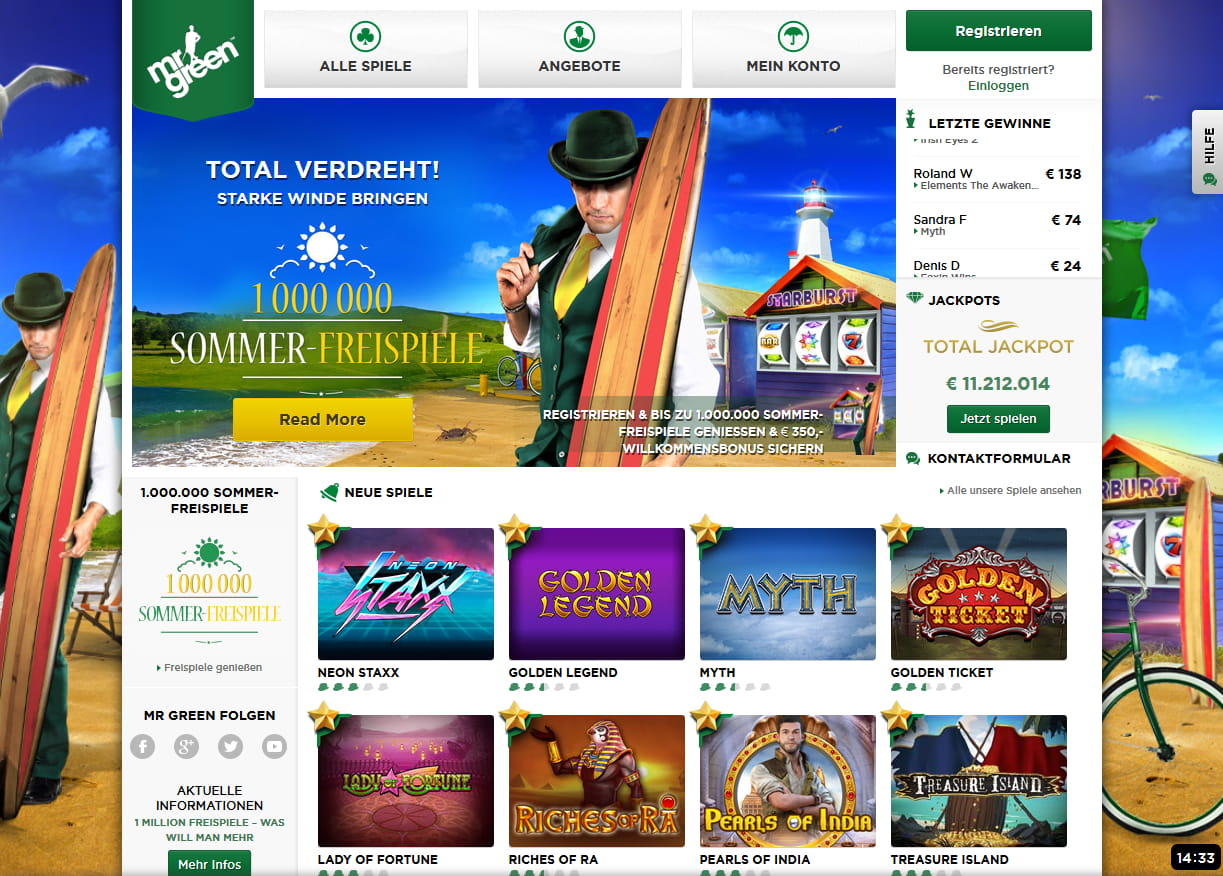
Task: Click Jetzt spielen under Total Jackpot
Action: [998, 419]
